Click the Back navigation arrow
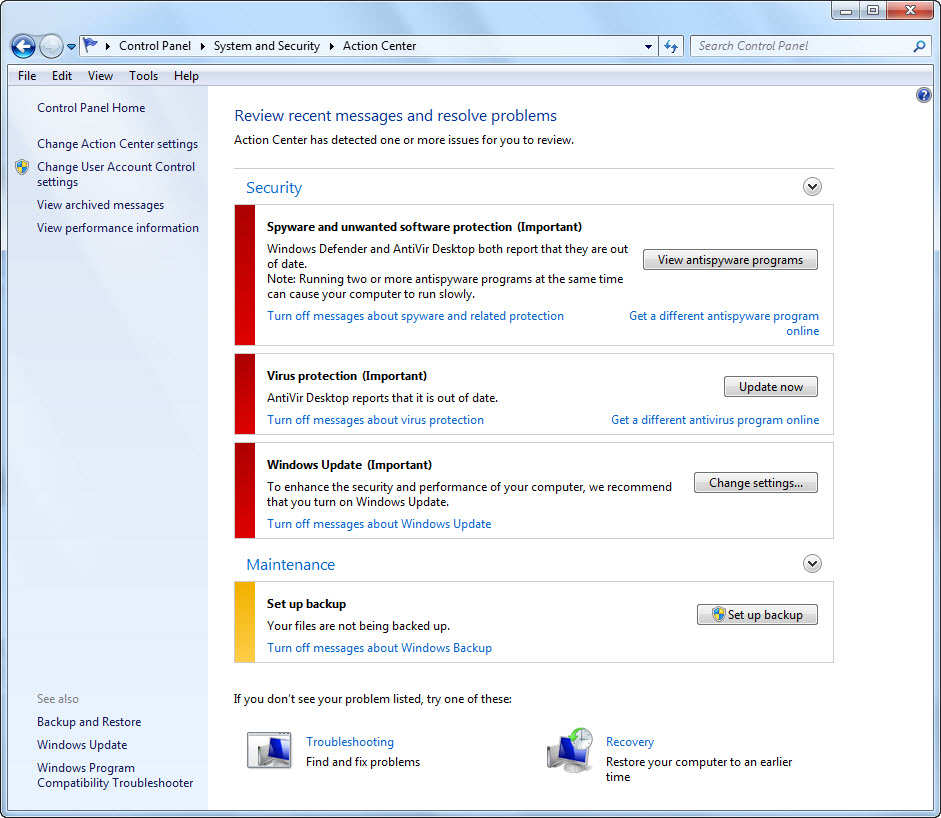 (x=23, y=46)
